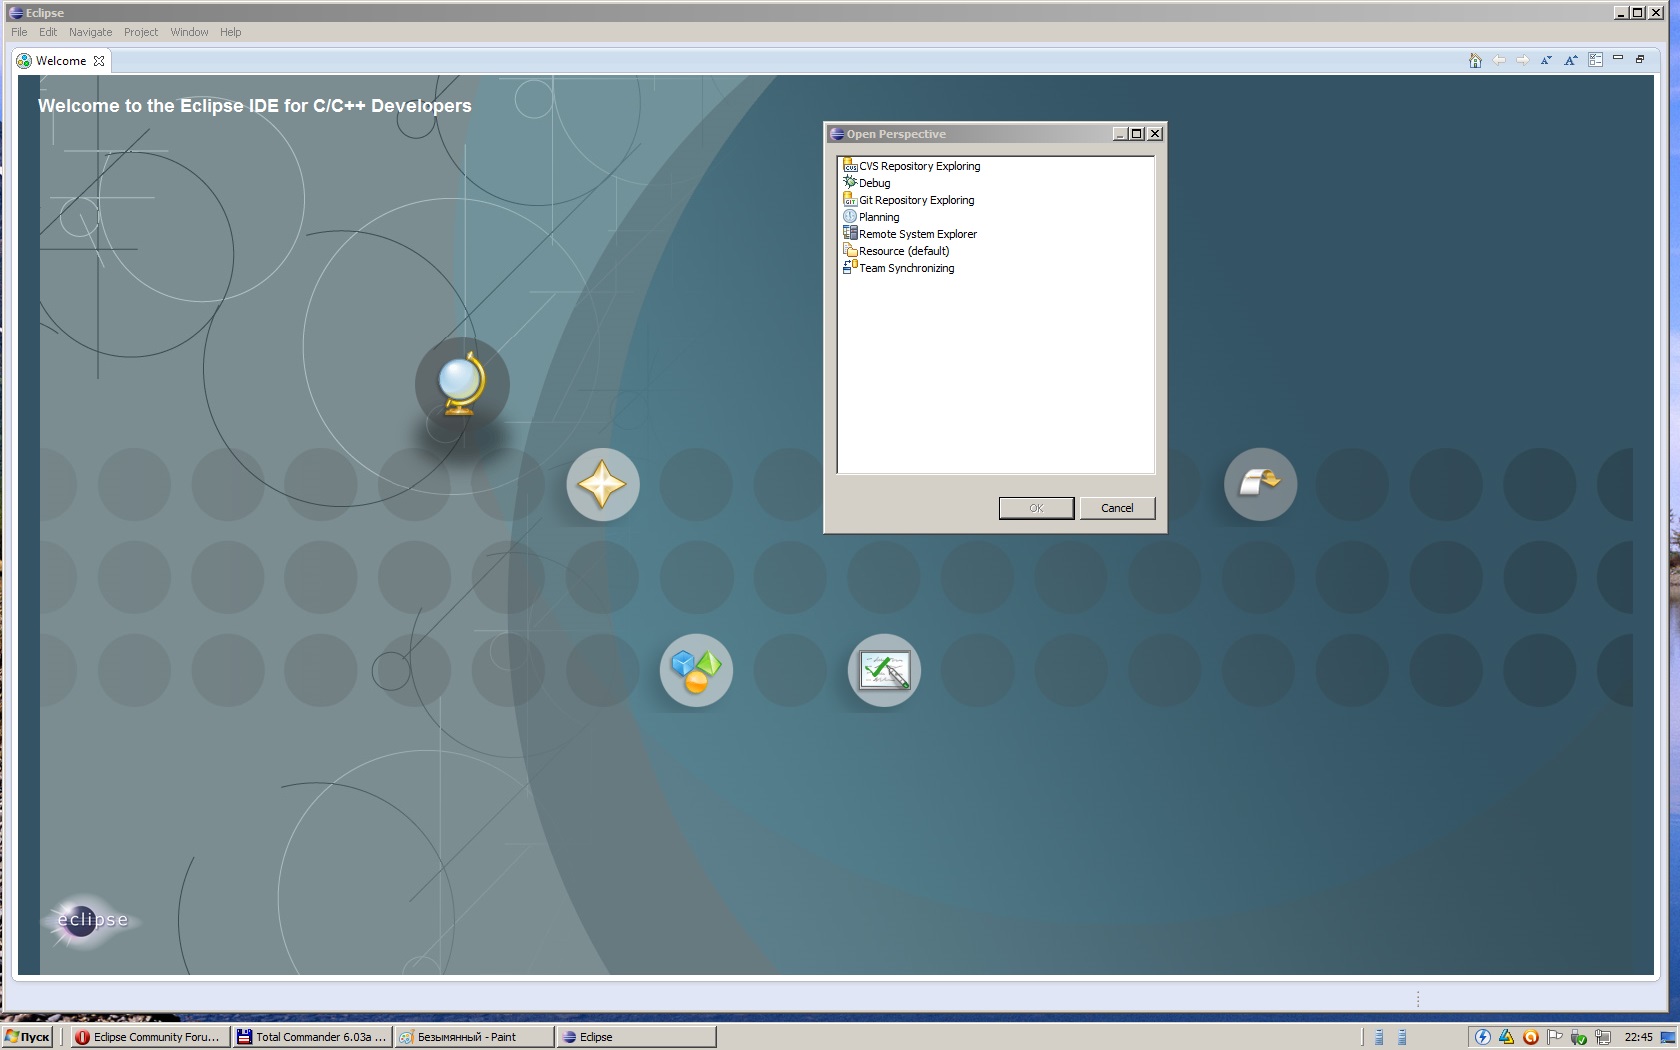The width and height of the screenshot is (1680, 1050).
Task: Open the What's New star icon
Action: tap(603, 484)
